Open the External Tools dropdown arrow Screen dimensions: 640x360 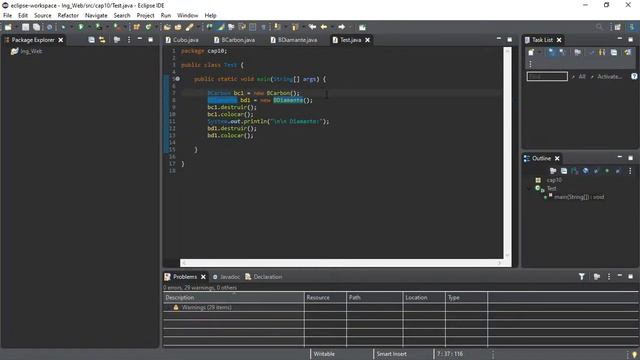pos(125,27)
